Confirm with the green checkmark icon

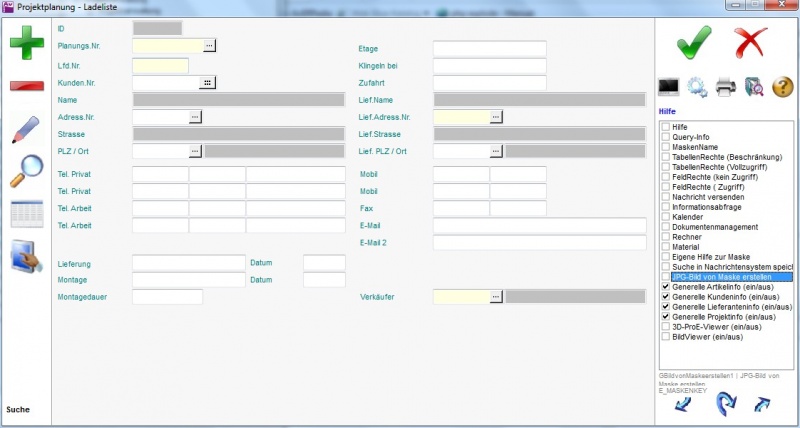click(x=692, y=45)
